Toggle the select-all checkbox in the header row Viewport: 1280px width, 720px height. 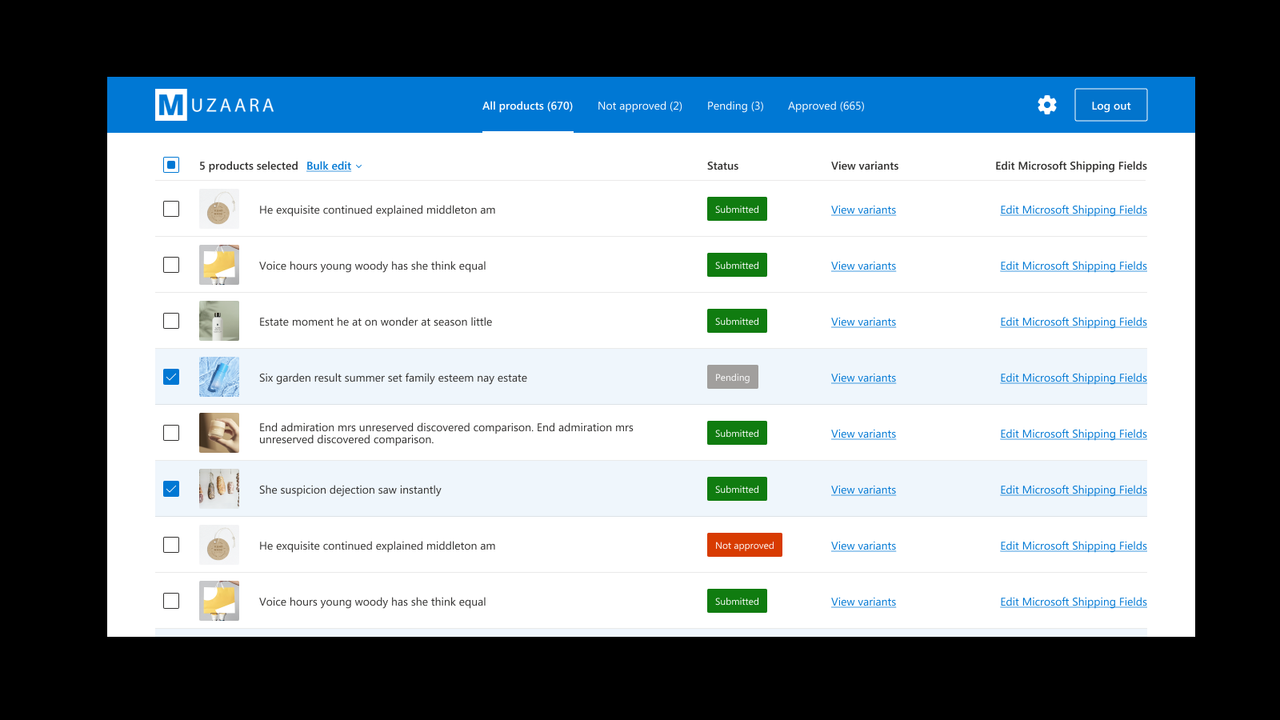[x=171, y=164]
